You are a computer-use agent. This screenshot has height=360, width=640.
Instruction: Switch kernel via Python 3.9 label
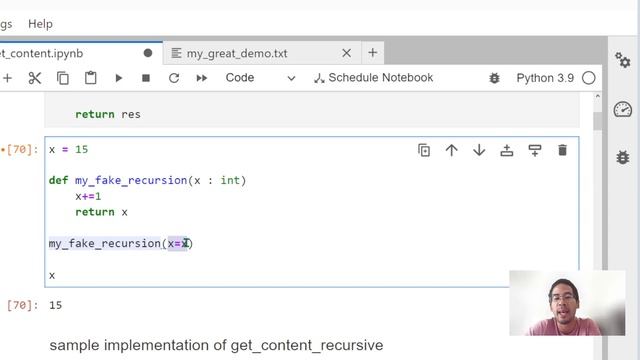[545, 78]
